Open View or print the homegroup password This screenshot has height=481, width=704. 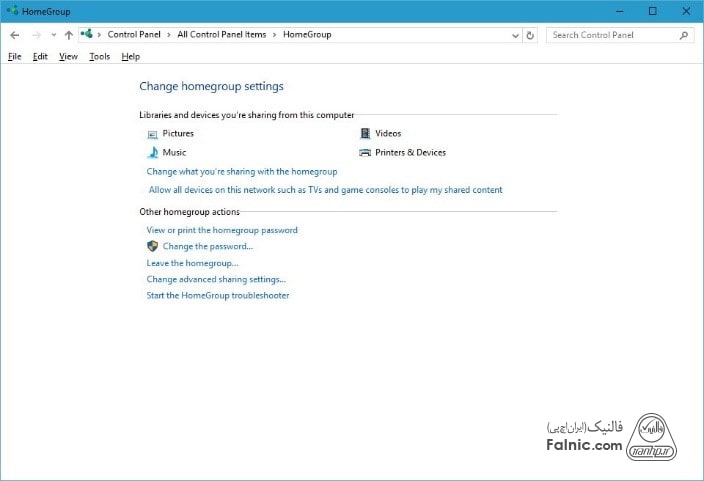point(222,230)
